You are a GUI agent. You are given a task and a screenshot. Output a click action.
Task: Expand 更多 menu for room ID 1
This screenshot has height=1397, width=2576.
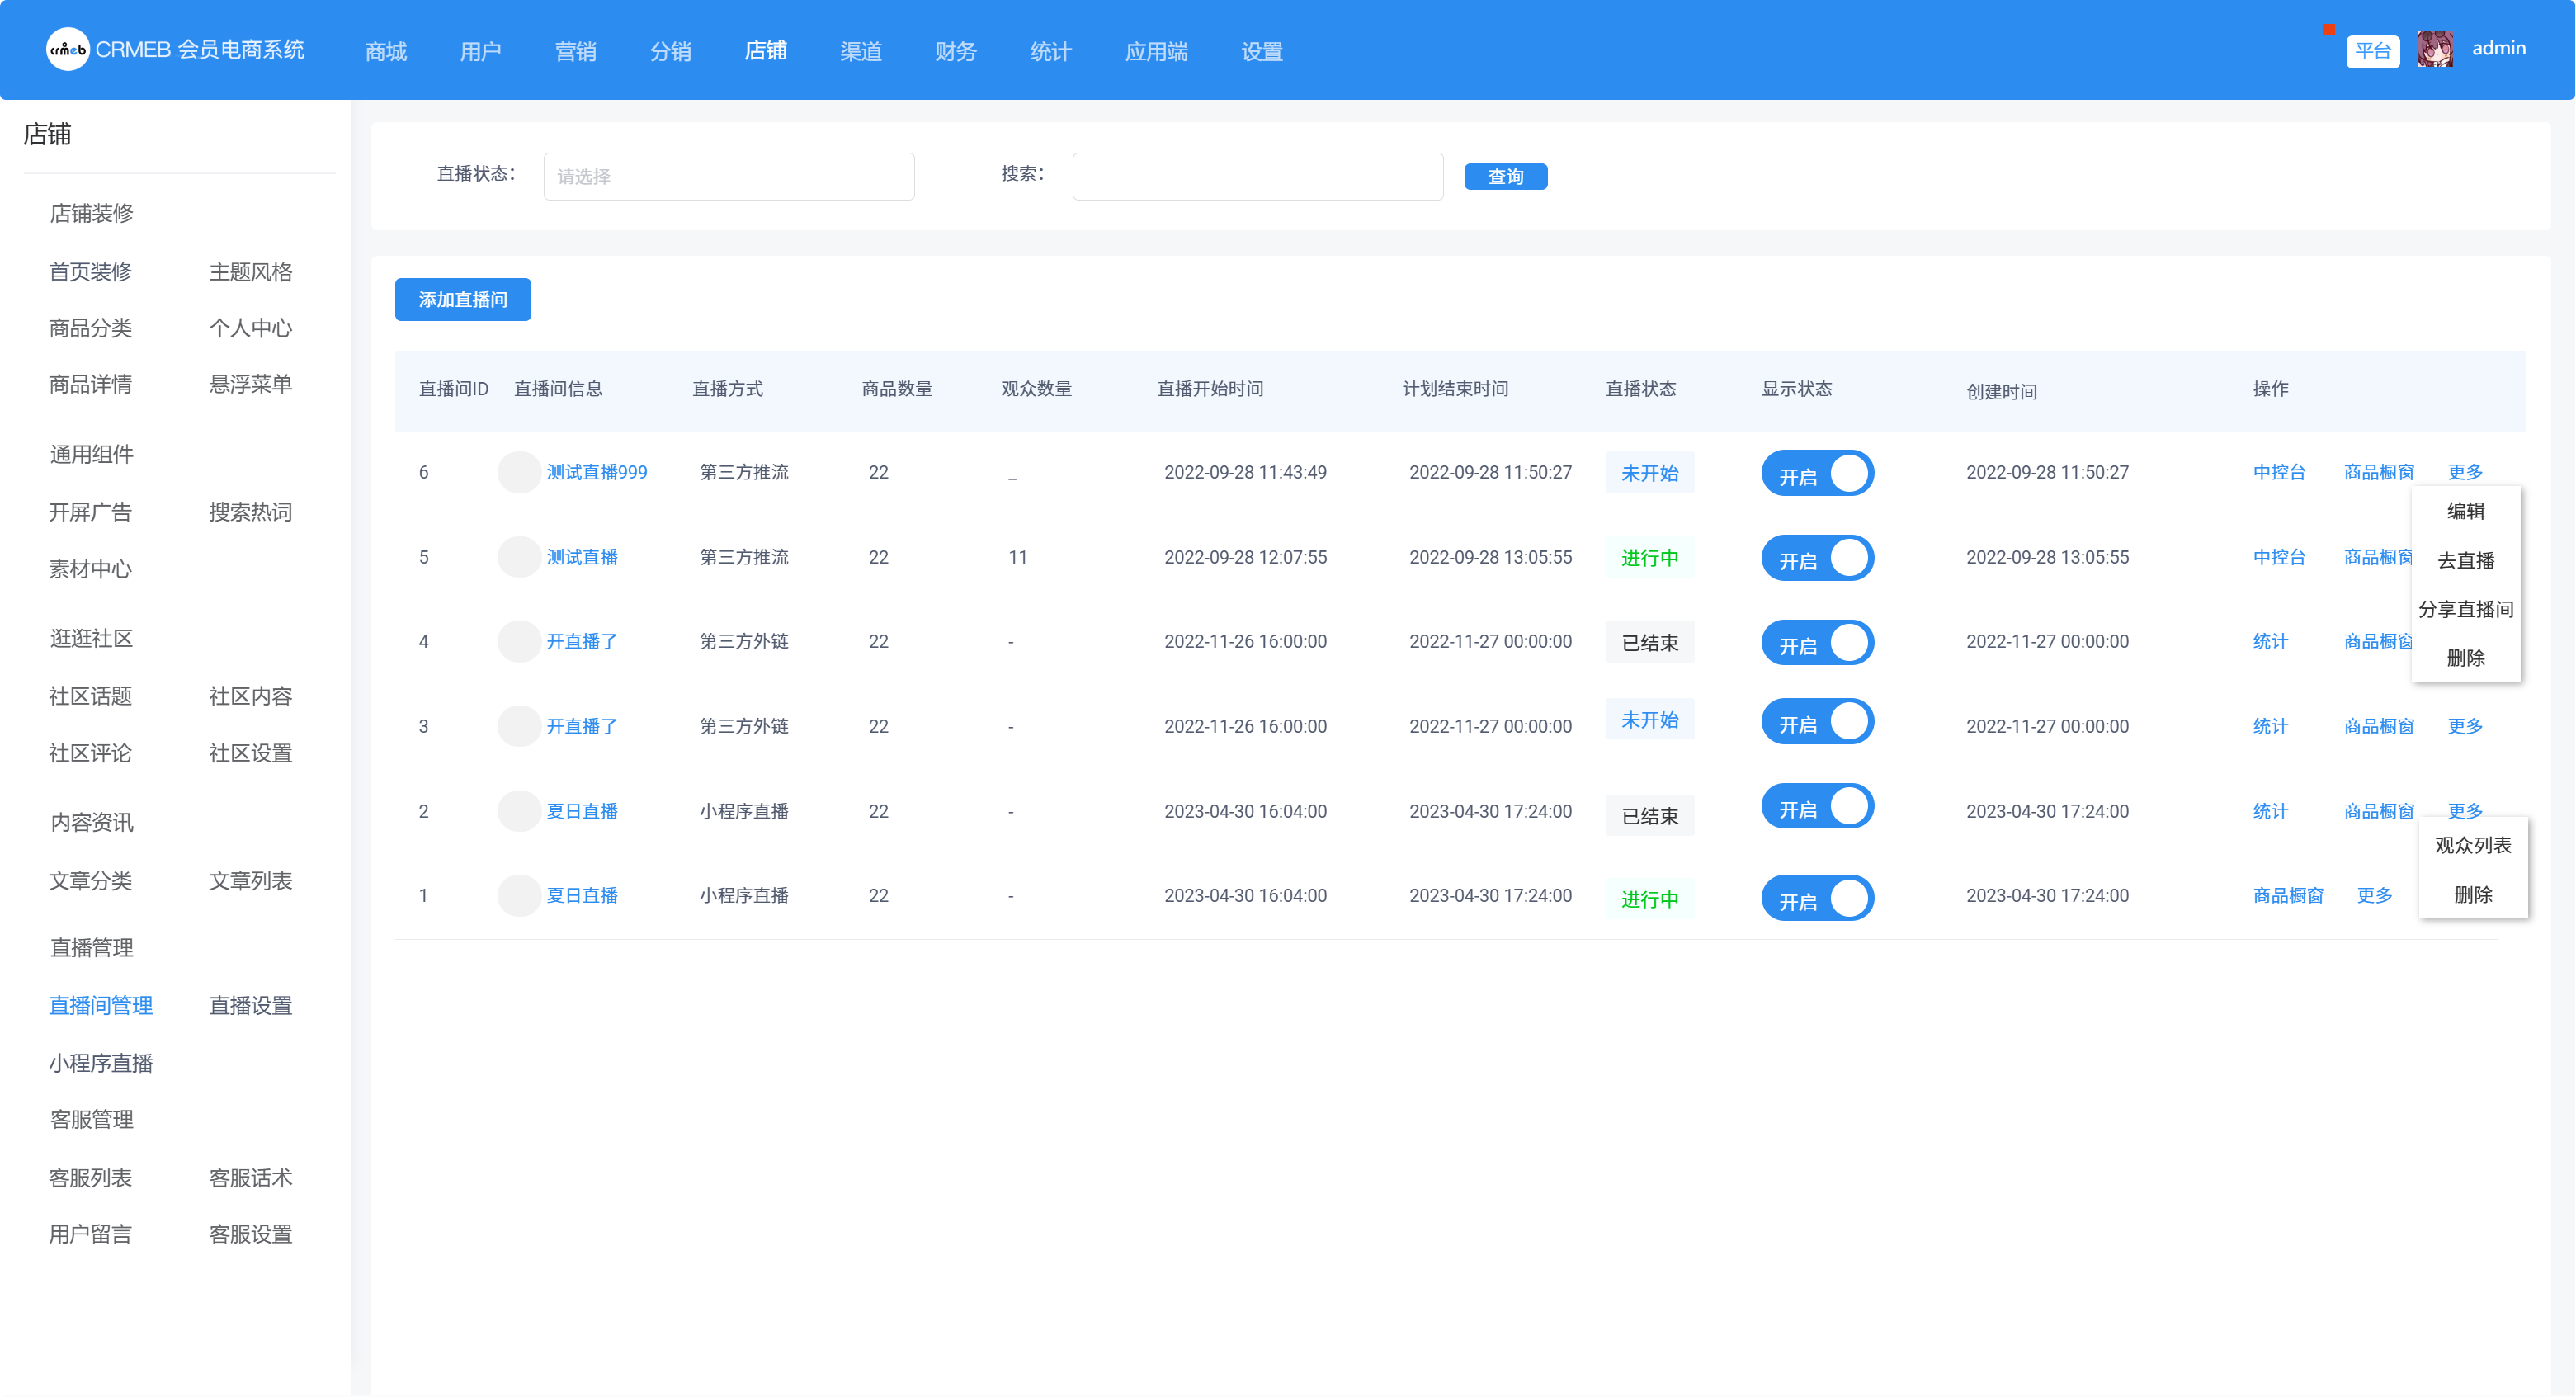pyautogui.click(x=2374, y=896)
